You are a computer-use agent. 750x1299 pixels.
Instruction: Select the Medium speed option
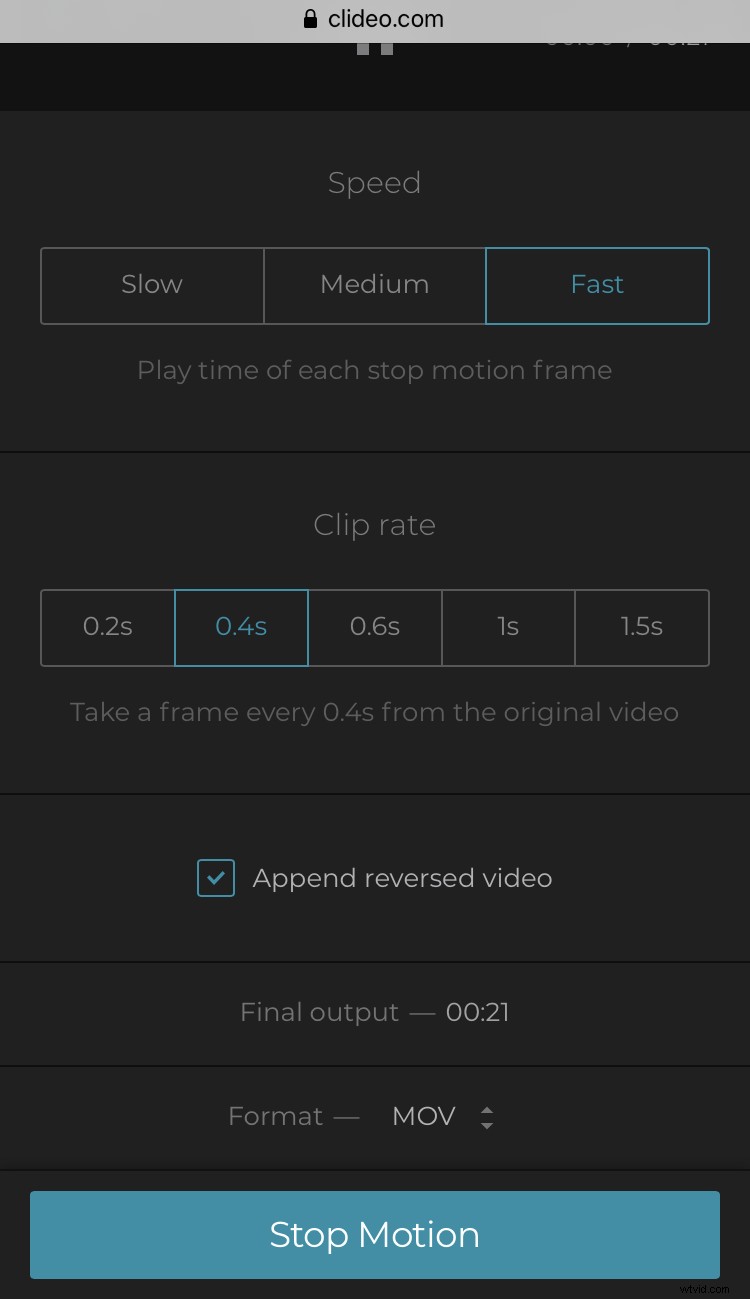point(374,285)
